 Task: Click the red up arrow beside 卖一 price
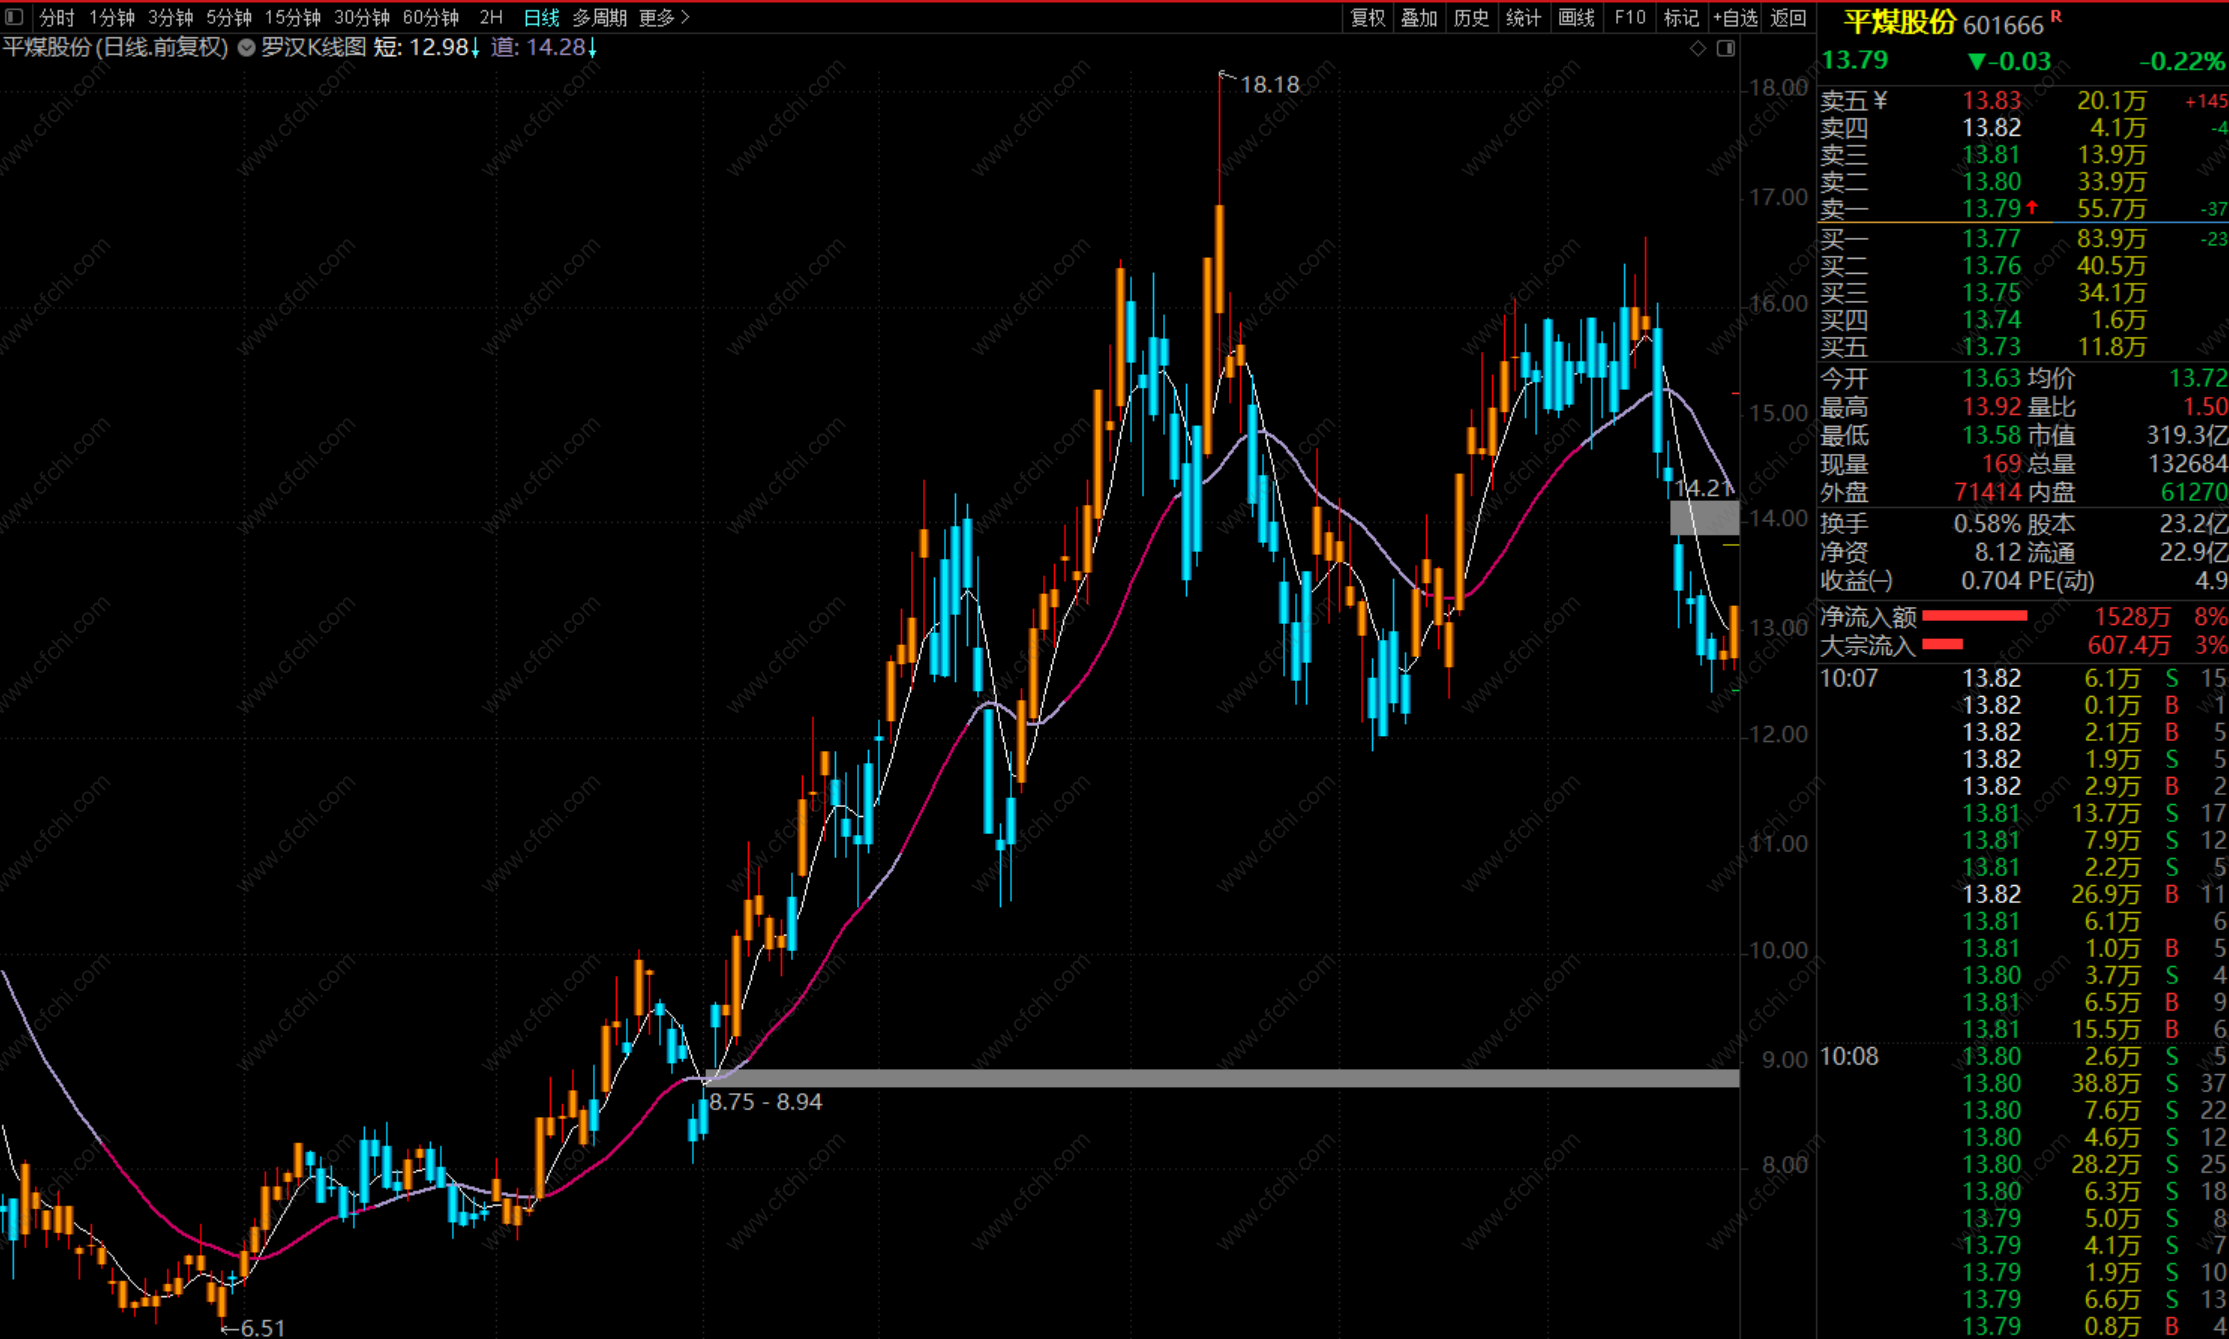tap(2032, 208)
